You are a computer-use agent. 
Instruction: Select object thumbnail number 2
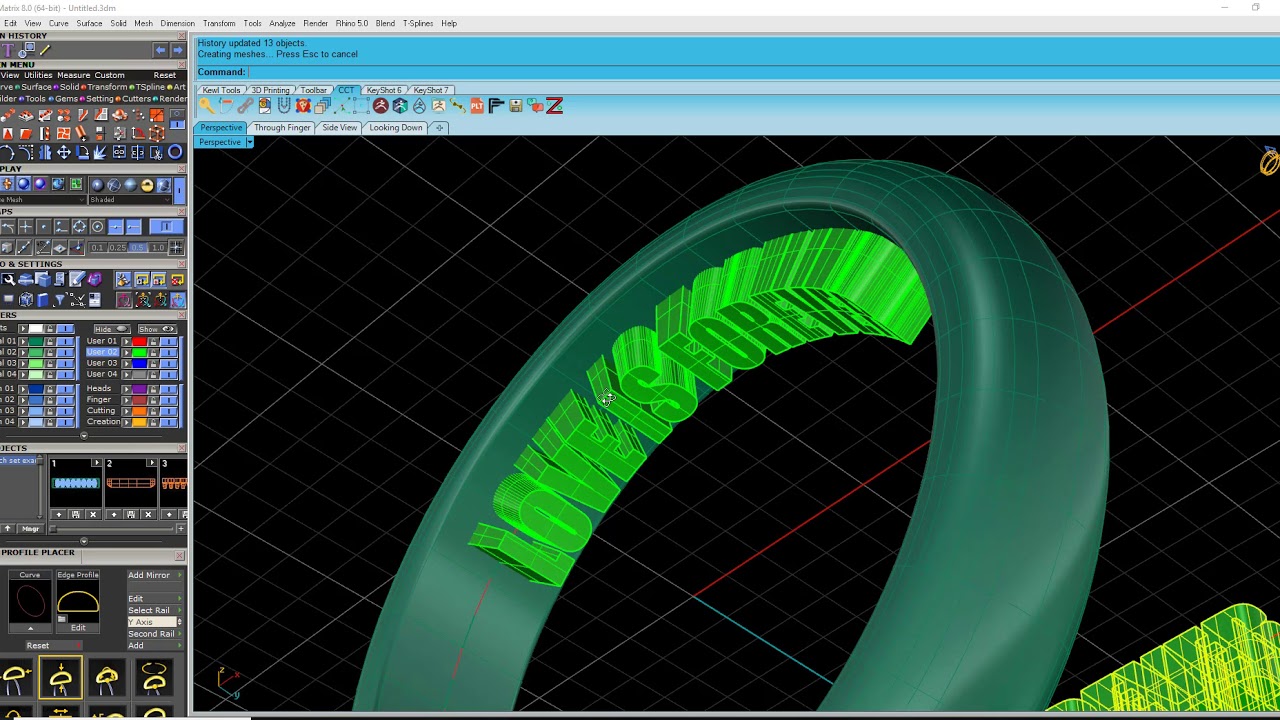(x=130, y=483)
